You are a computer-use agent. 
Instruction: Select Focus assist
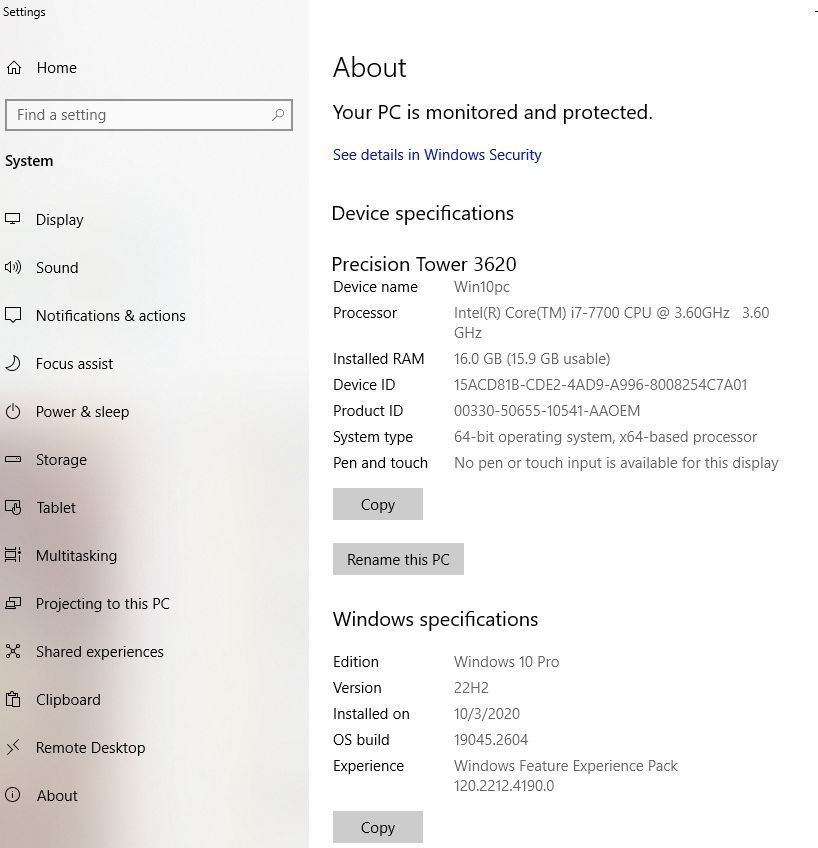[74, 364]
